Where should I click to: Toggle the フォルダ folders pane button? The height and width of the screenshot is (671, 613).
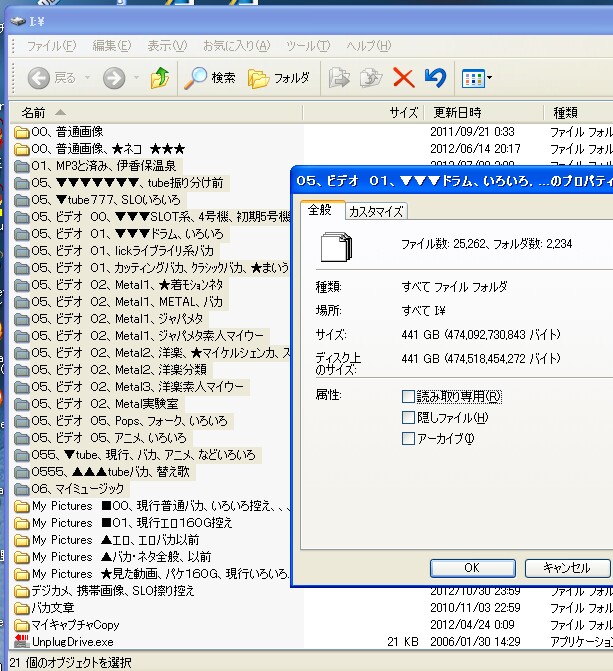(x=279, y=78)
